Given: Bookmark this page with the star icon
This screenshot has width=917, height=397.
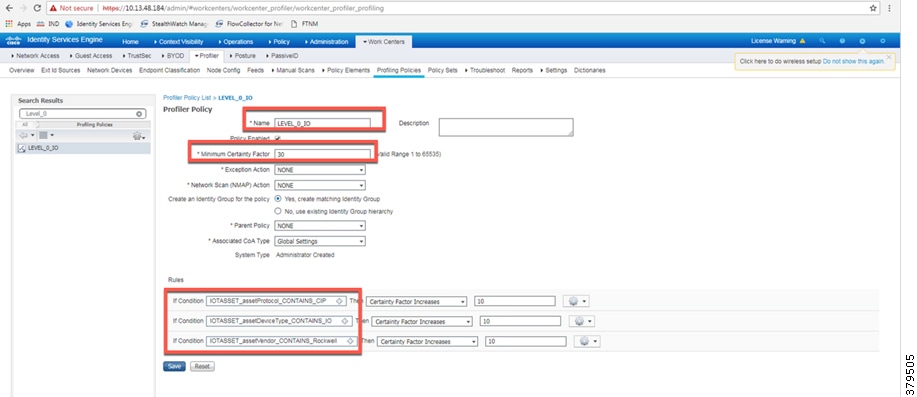Looking at the screenshot, I should tap(873, 8).
